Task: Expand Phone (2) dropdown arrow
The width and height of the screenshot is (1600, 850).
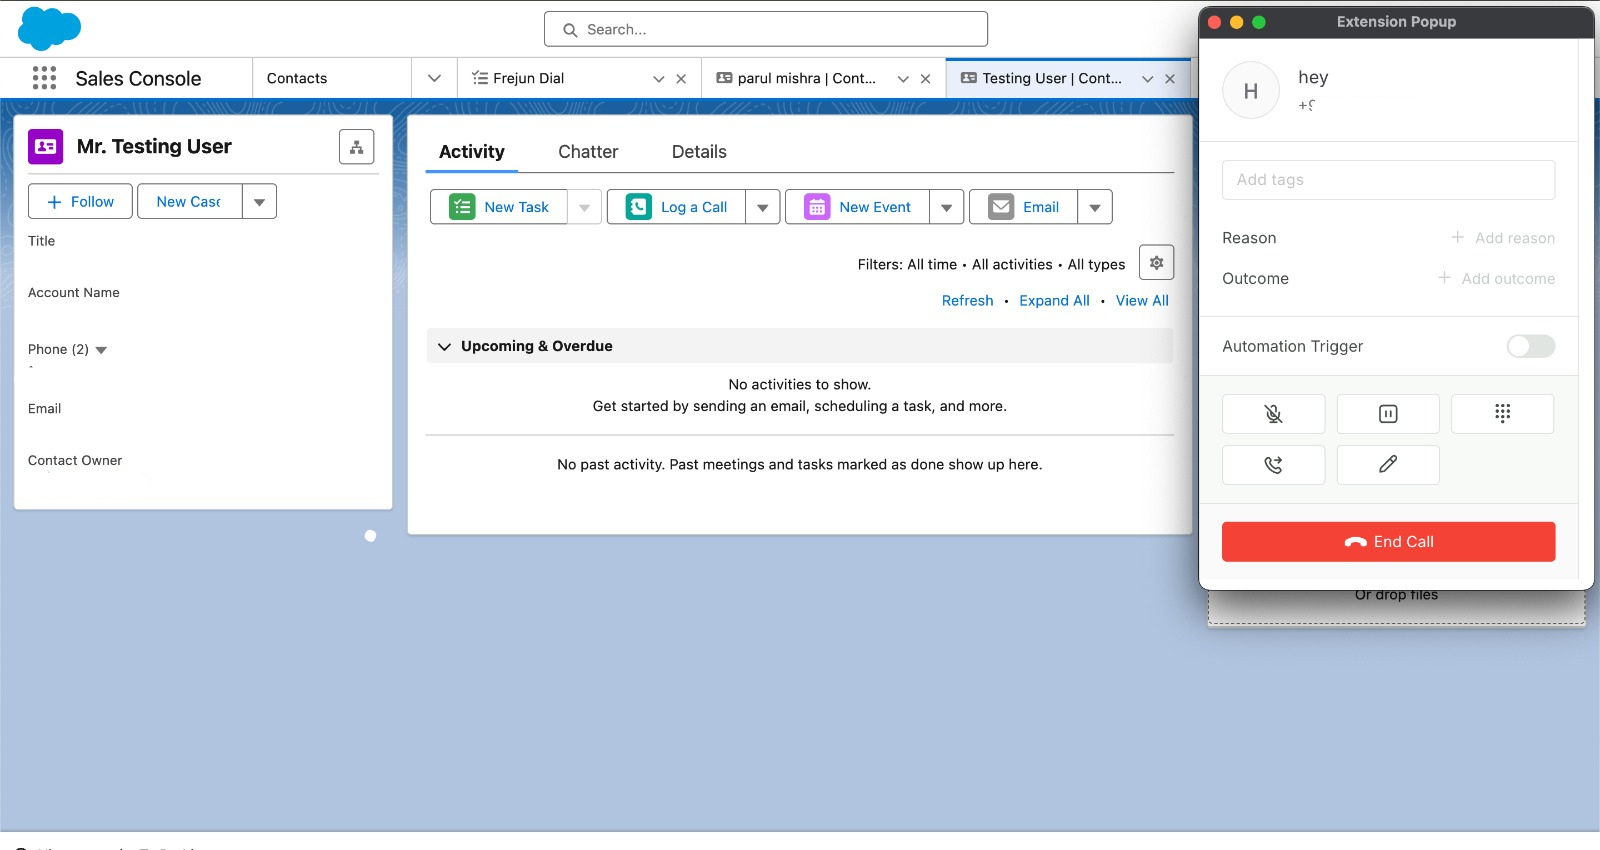Action: (101, 350)
